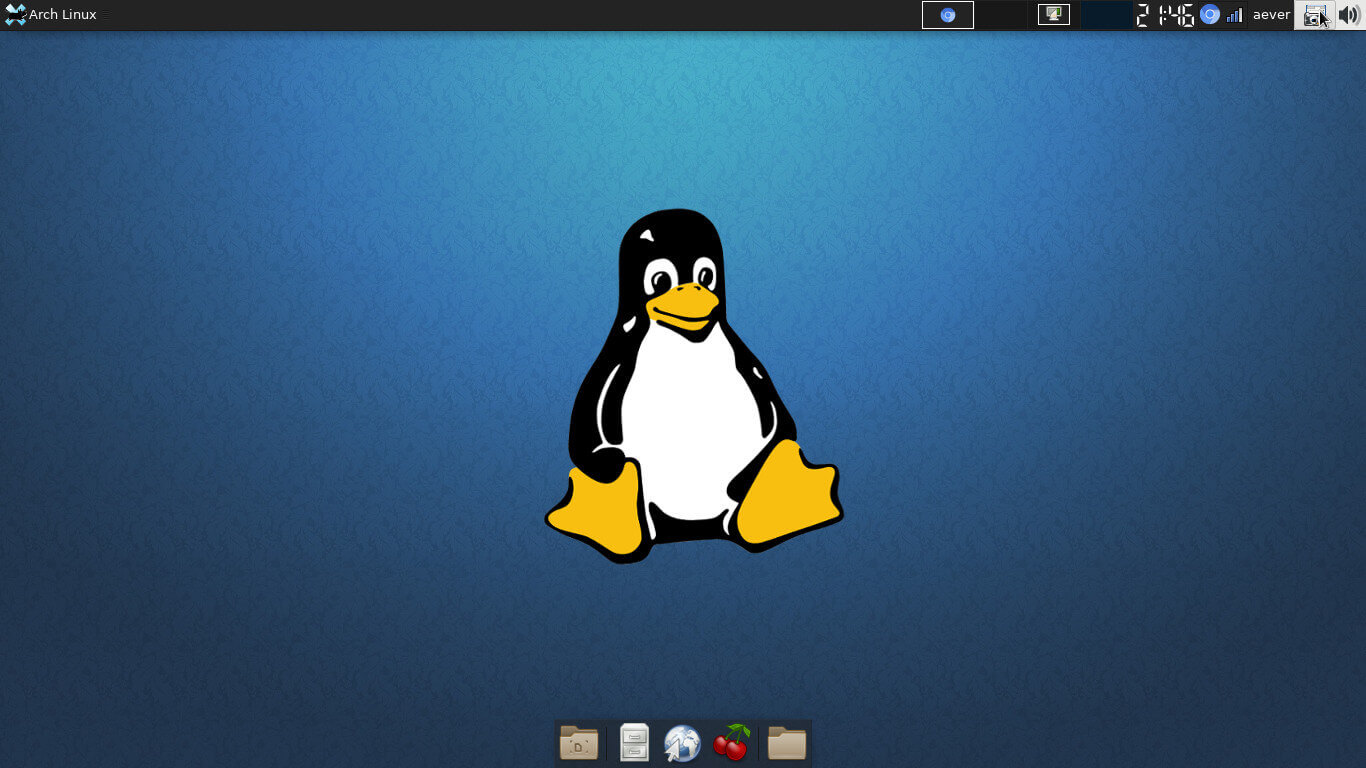Click the grip handle beside Arch Linux
The height and width of the screenshot is (768, 1366).
click(105, 15)
